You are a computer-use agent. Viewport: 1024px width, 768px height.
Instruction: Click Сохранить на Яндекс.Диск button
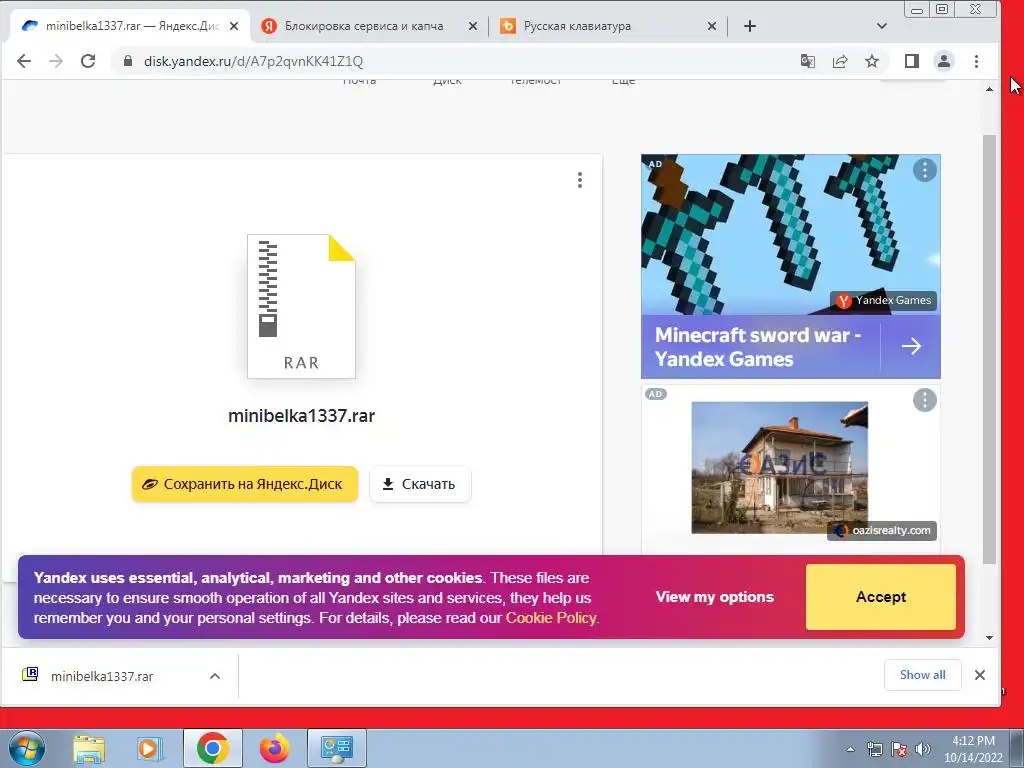245,484
